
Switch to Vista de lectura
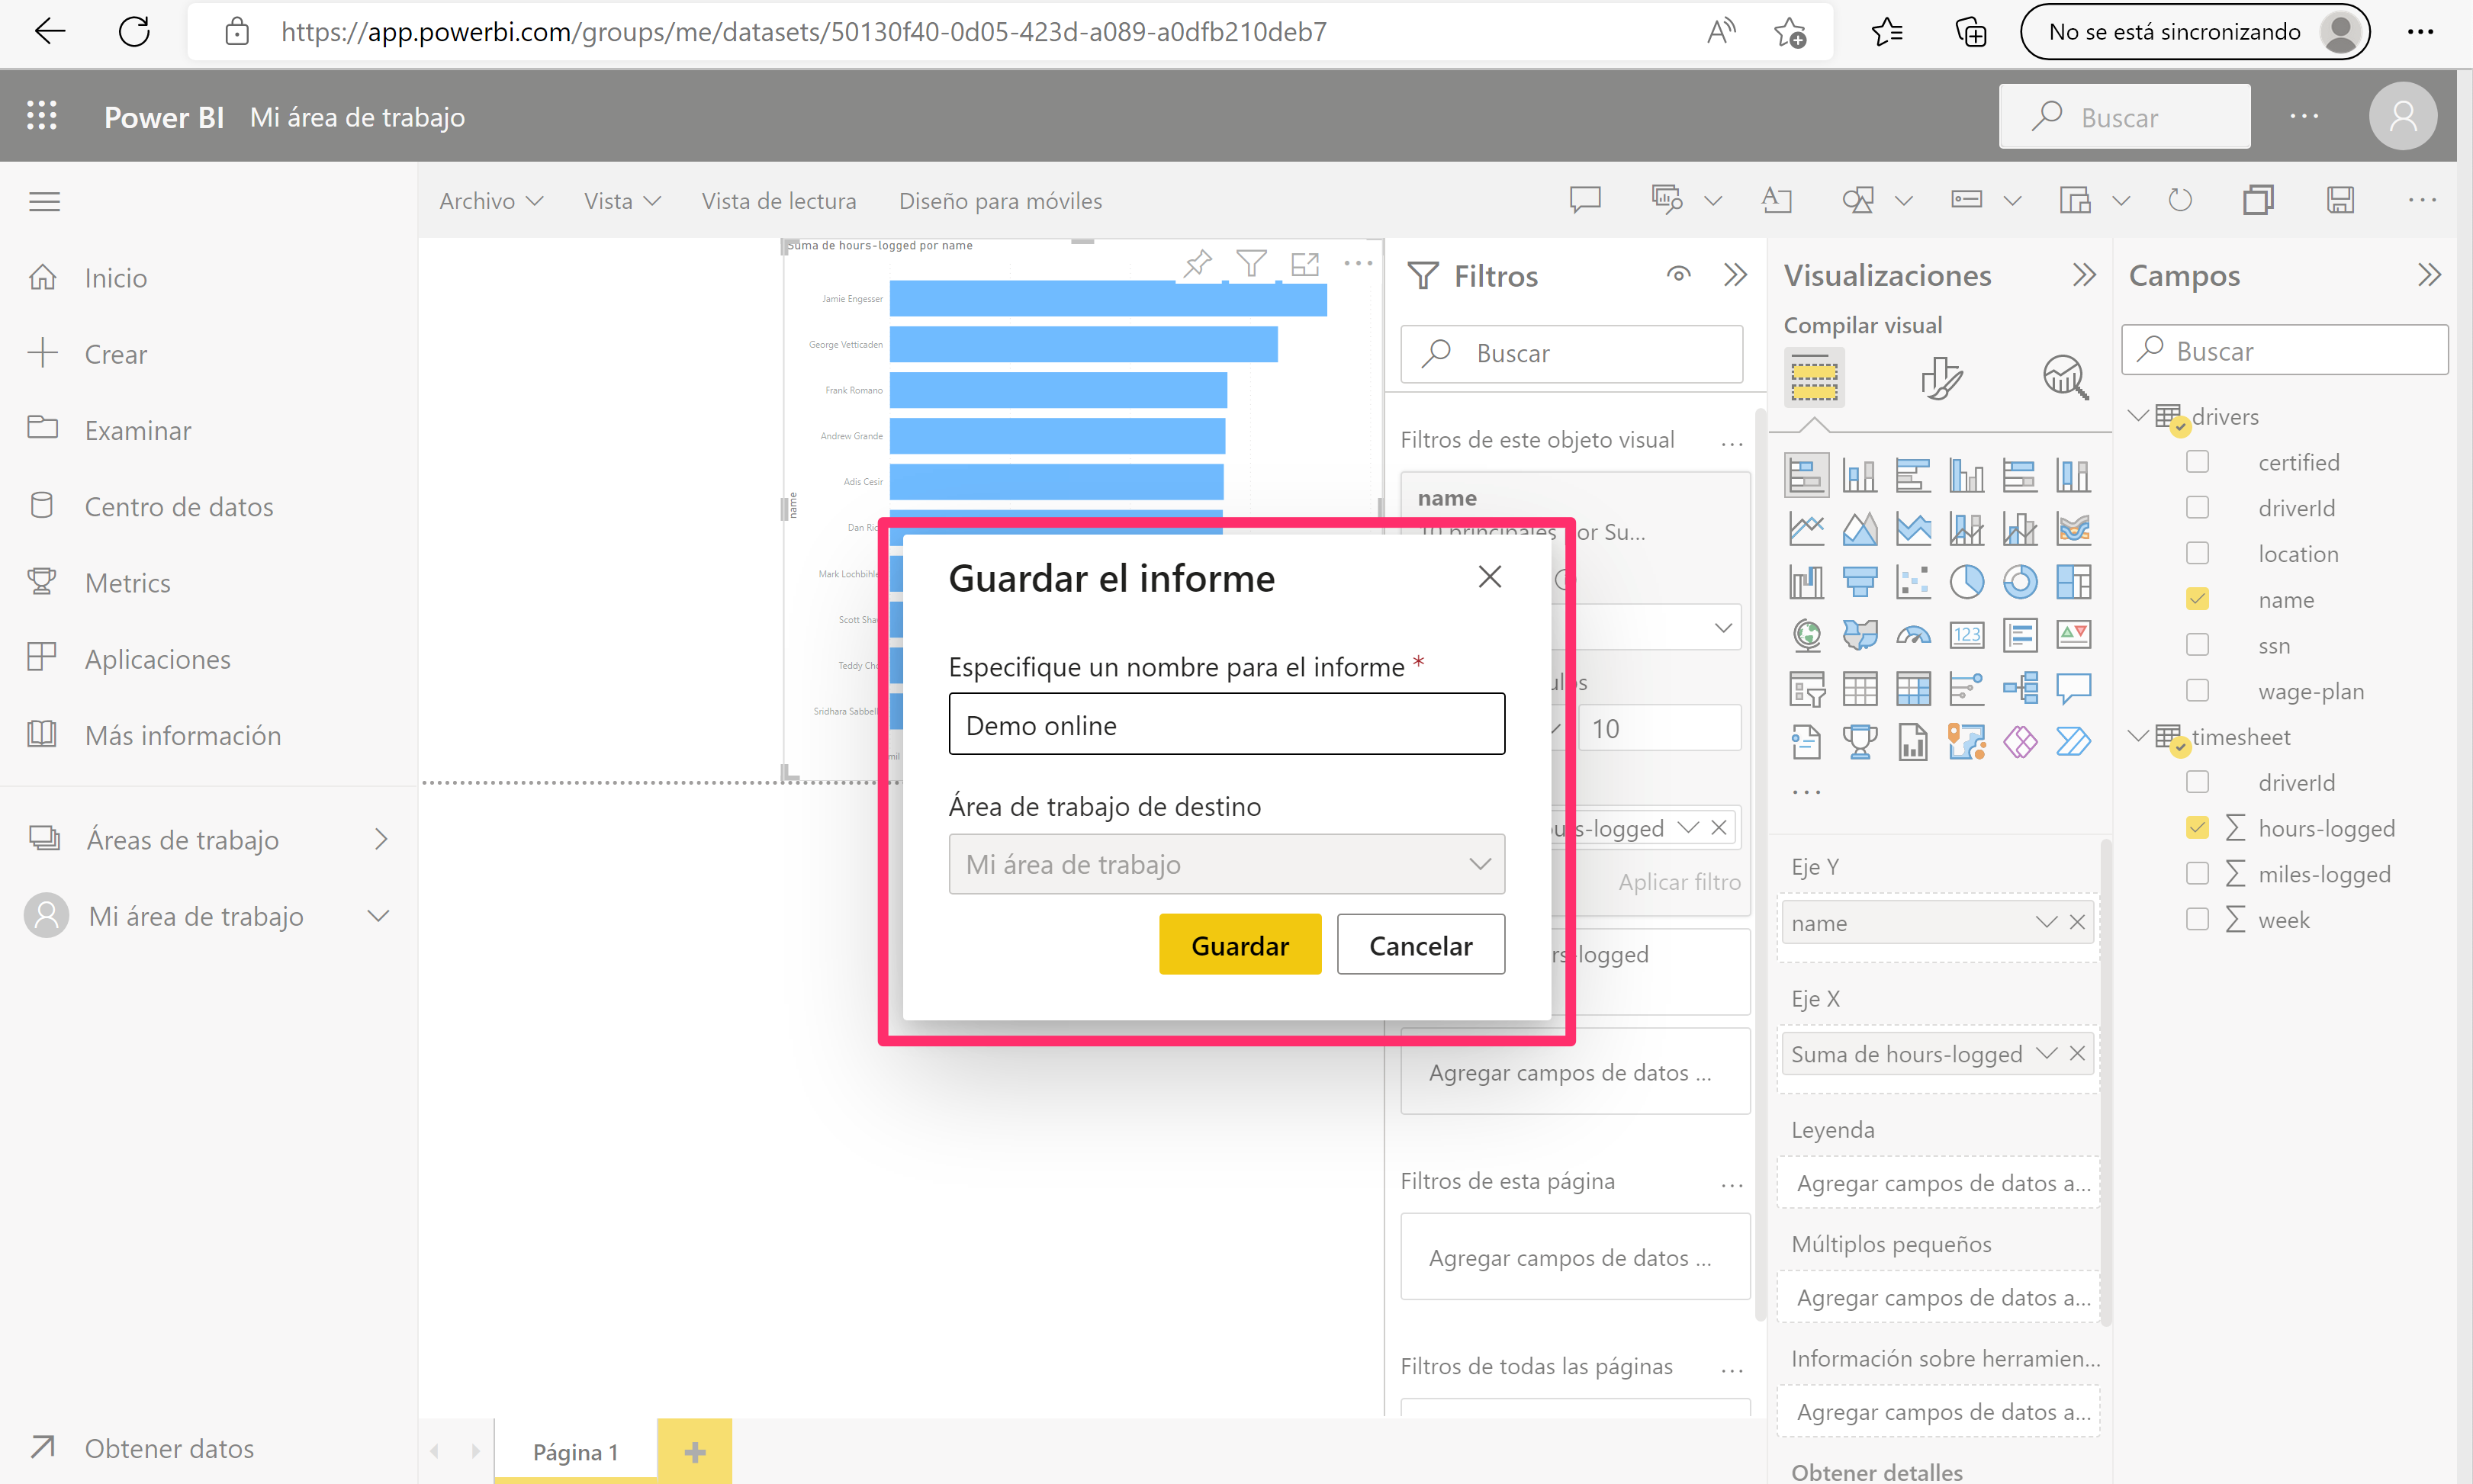[779, 201]
